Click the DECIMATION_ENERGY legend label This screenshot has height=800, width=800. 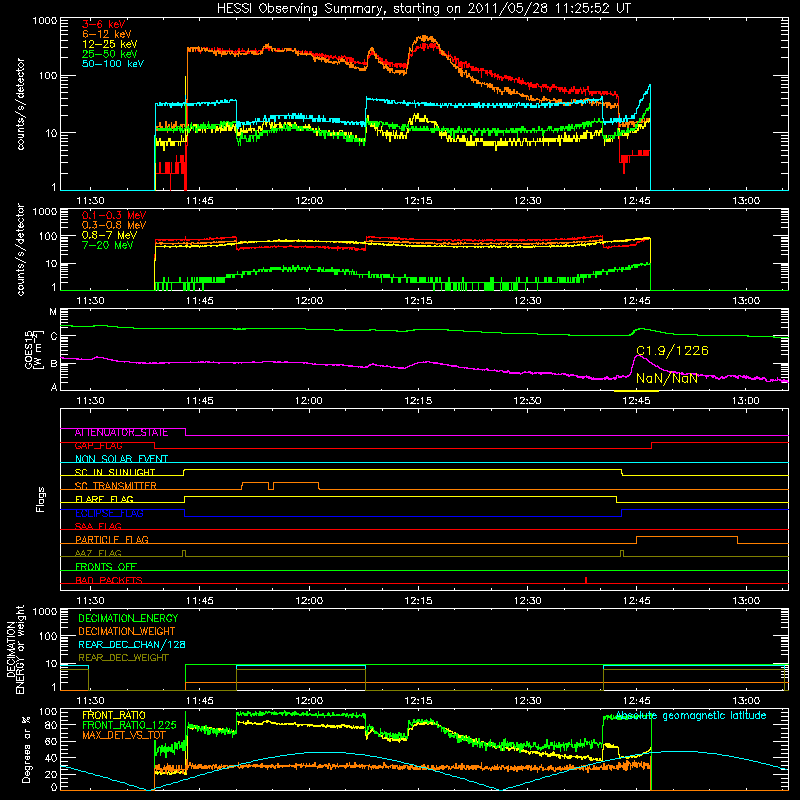click(x=128, y=618)
